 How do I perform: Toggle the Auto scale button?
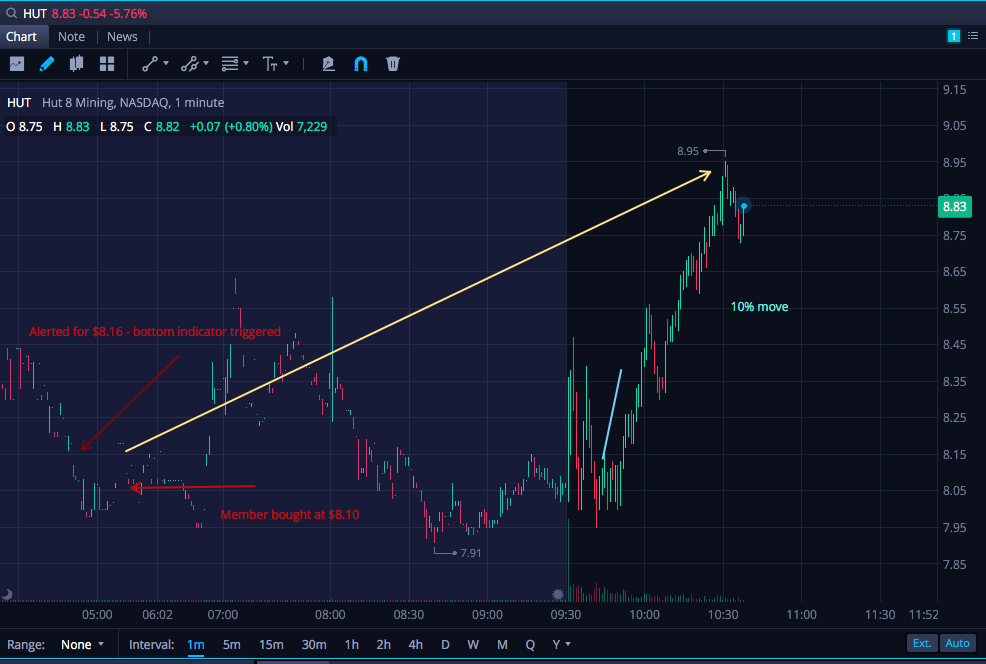[x=957, y=643]
